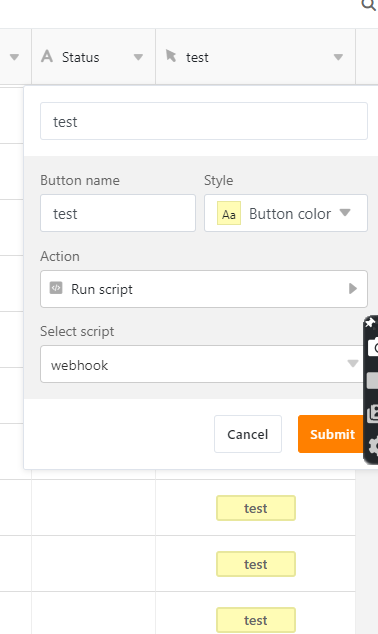Click the Run script code icon
Viewport: 378px width, 634px height.
point(56,288)
